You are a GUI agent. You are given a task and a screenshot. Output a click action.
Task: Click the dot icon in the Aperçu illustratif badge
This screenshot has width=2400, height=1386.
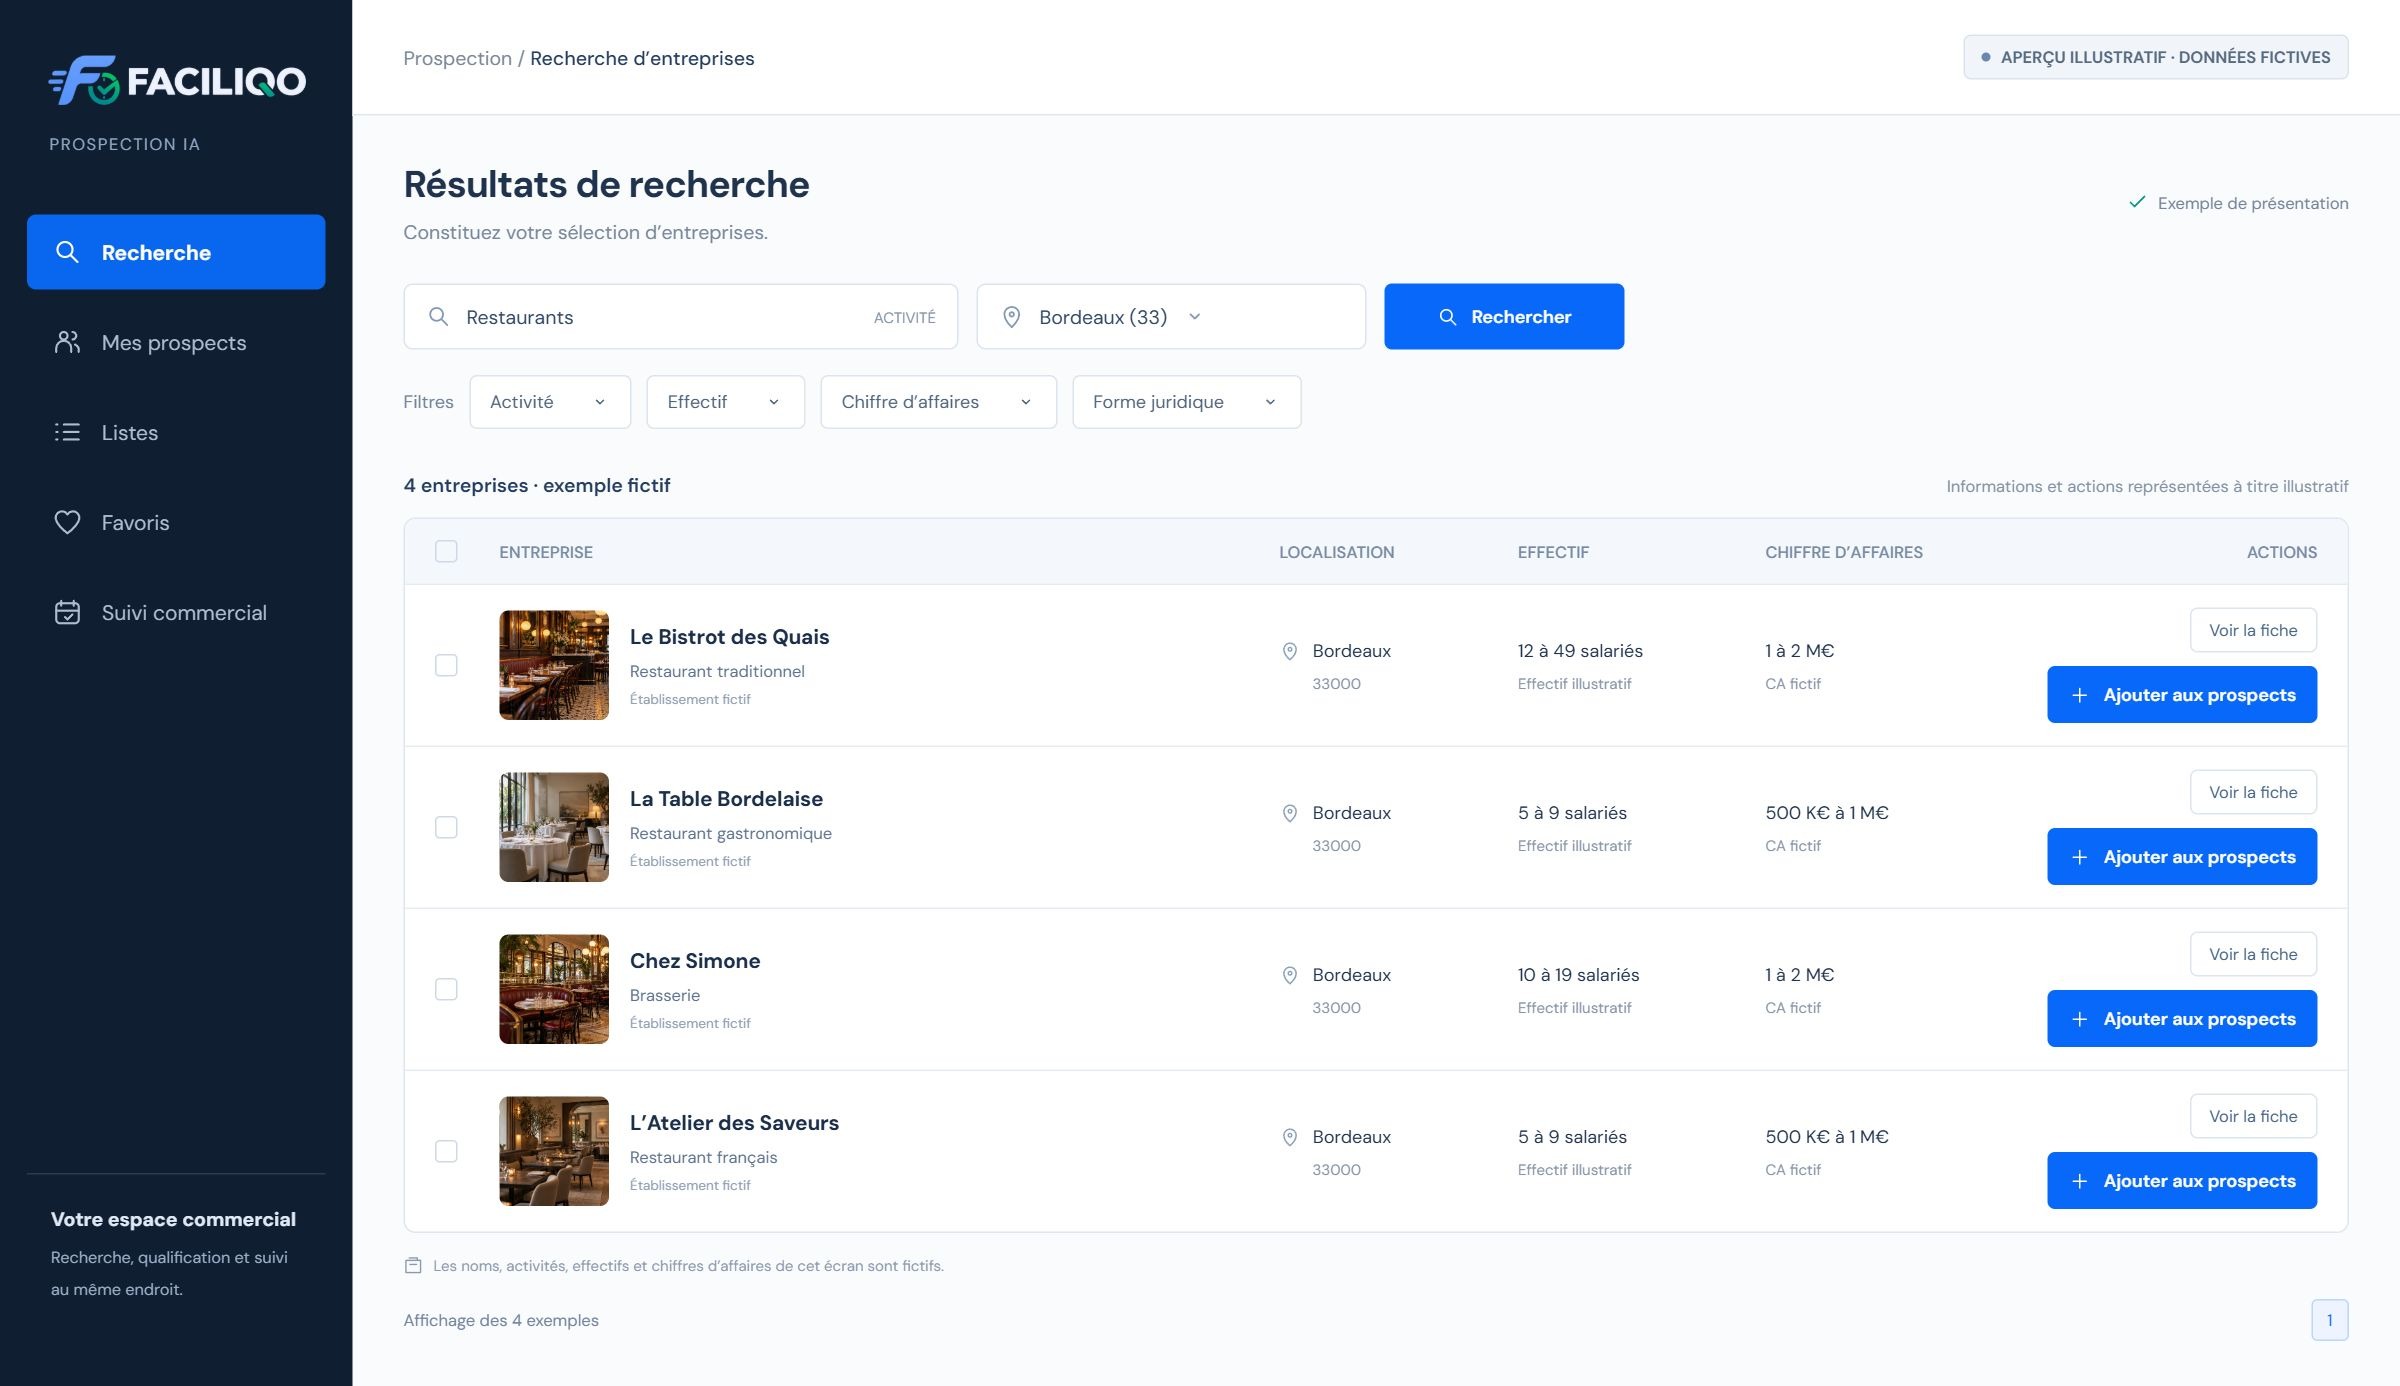[x=1986, y=57]
